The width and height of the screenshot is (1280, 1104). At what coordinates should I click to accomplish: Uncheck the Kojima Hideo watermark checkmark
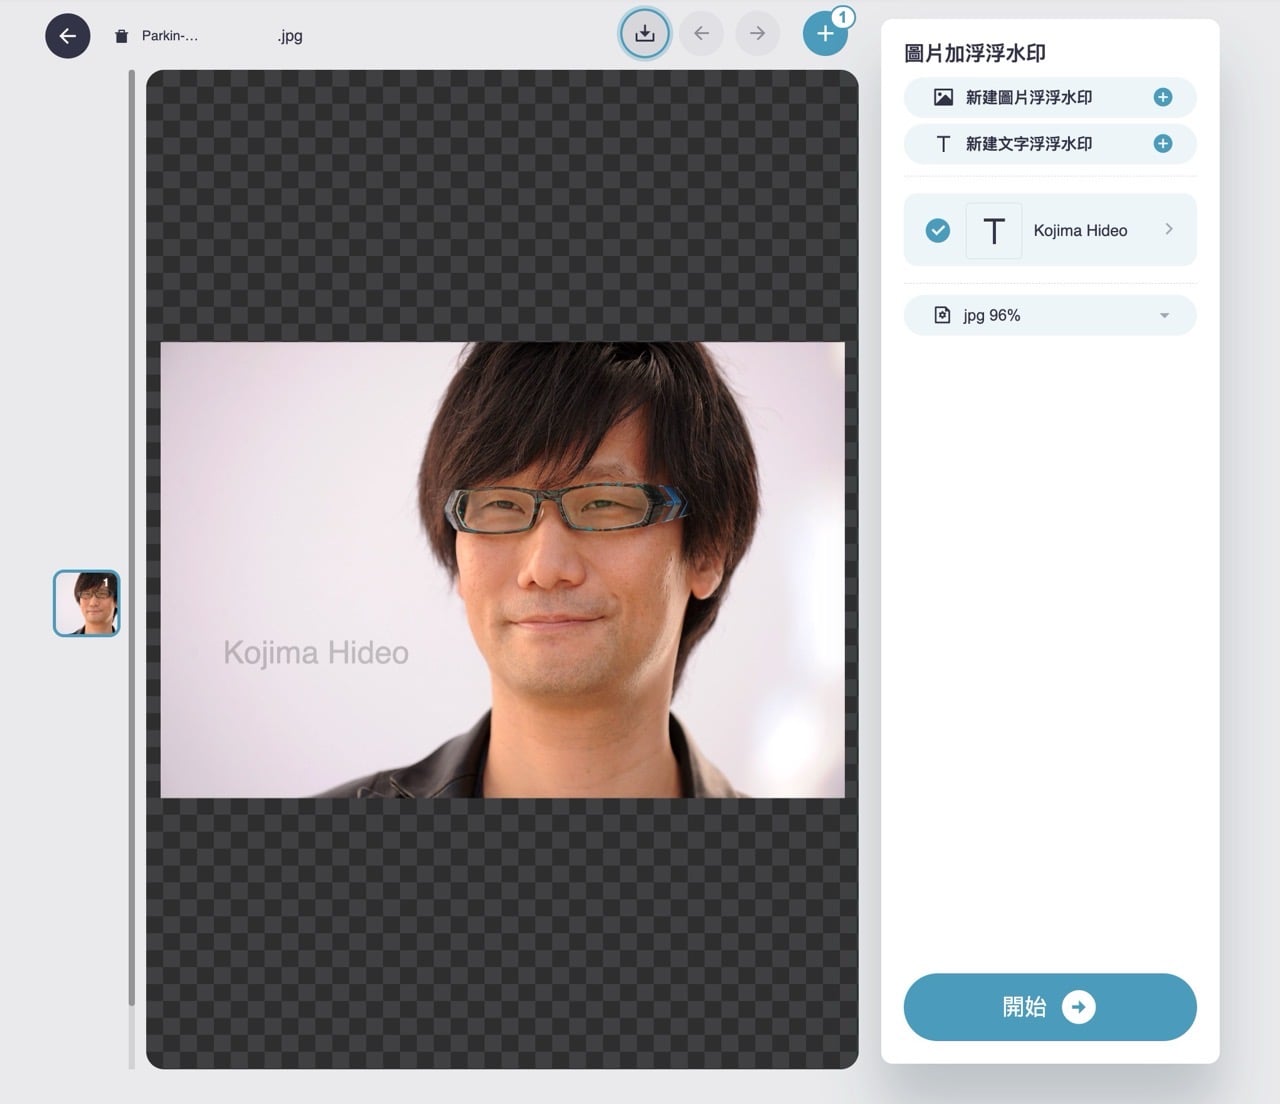coord(937,231)
